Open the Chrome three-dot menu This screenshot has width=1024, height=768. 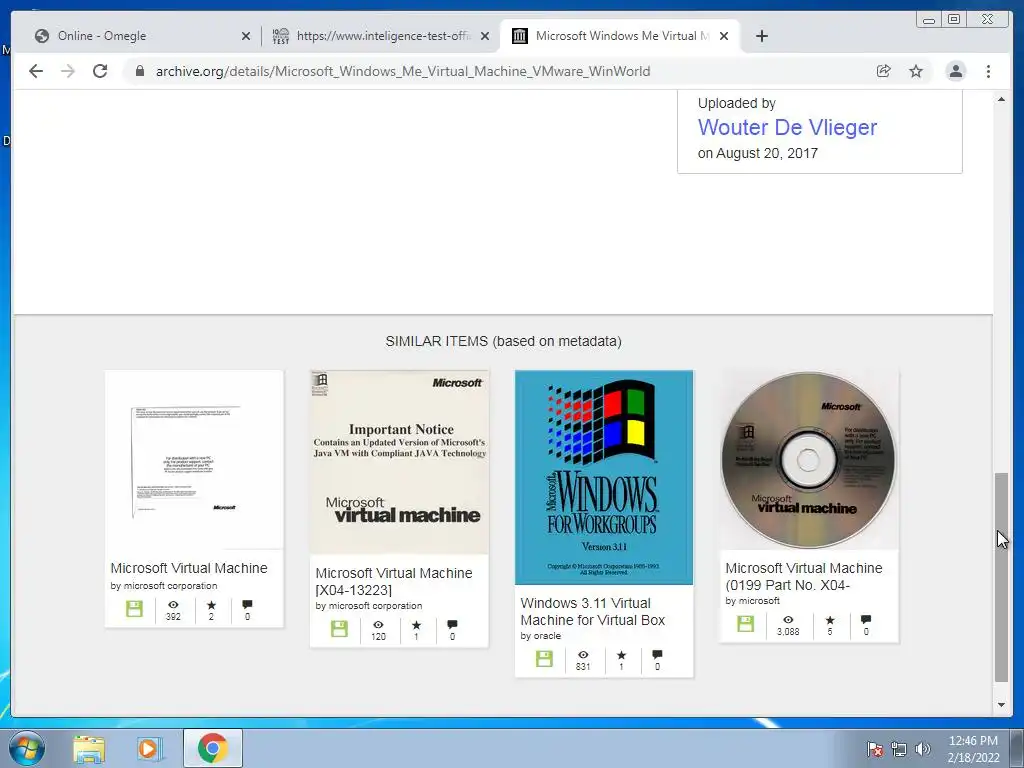[988, 71]
